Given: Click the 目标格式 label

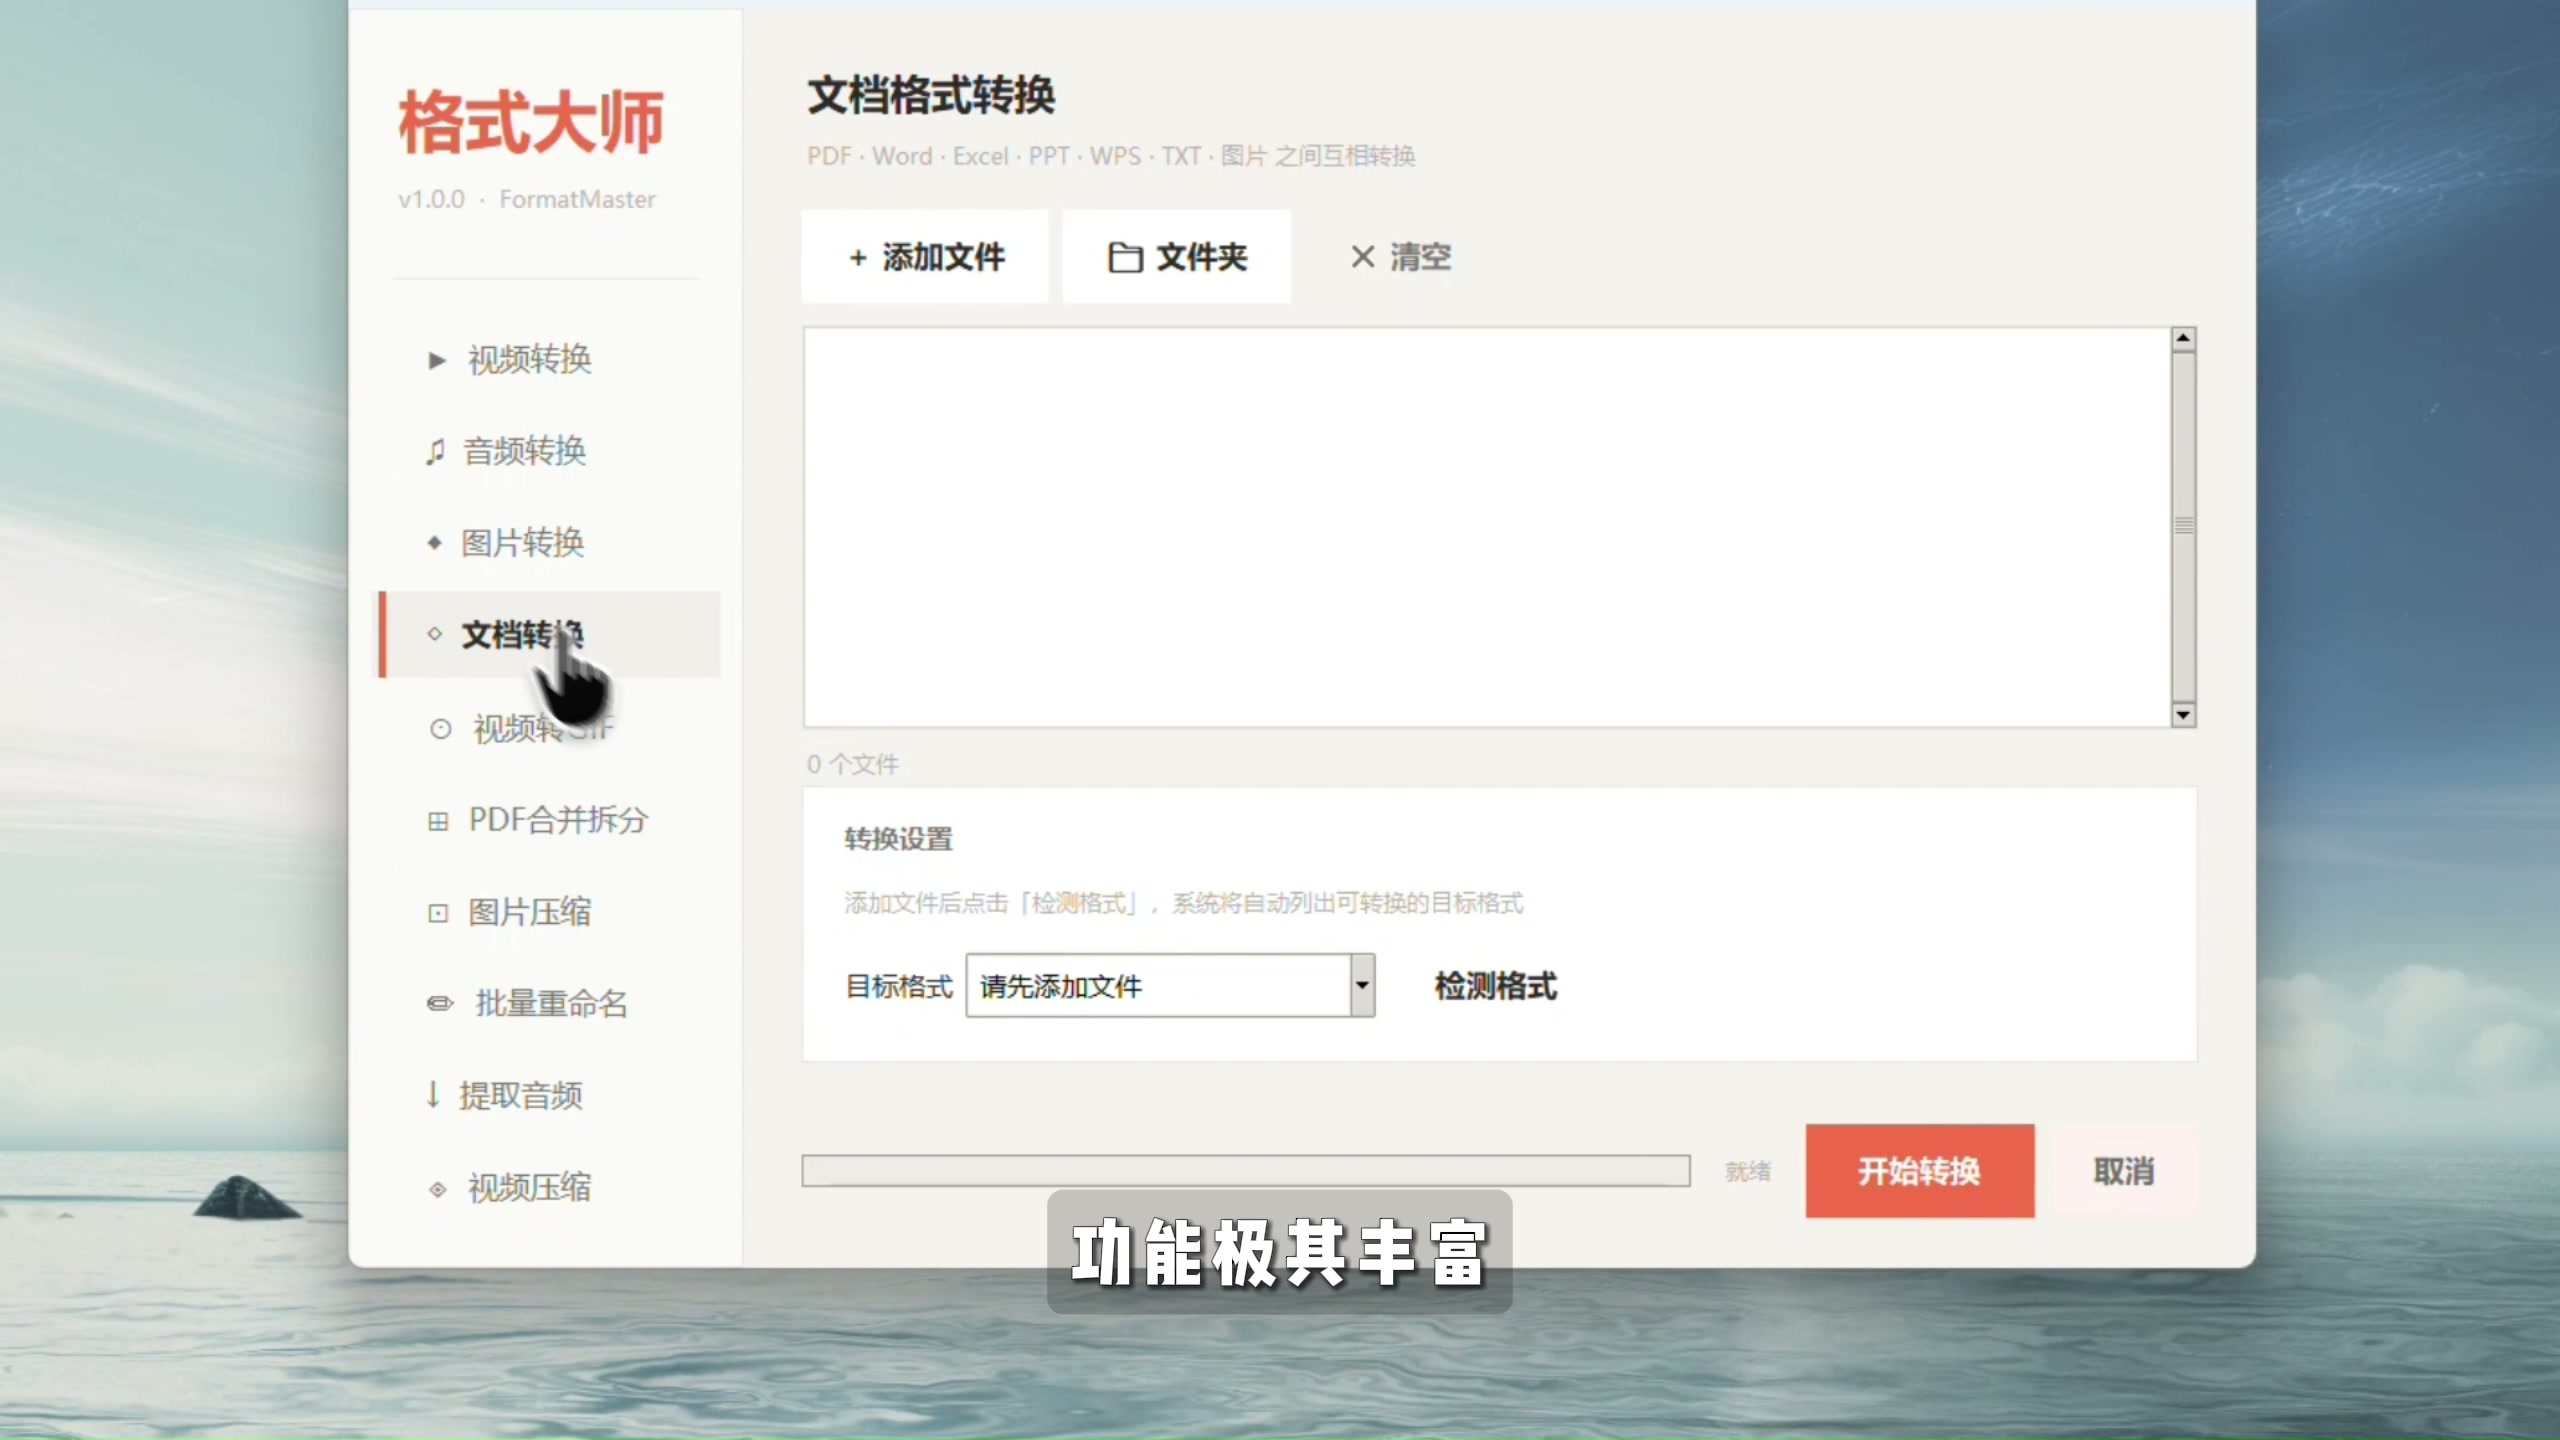Looking at the screenshot, I should pos(899,987).
